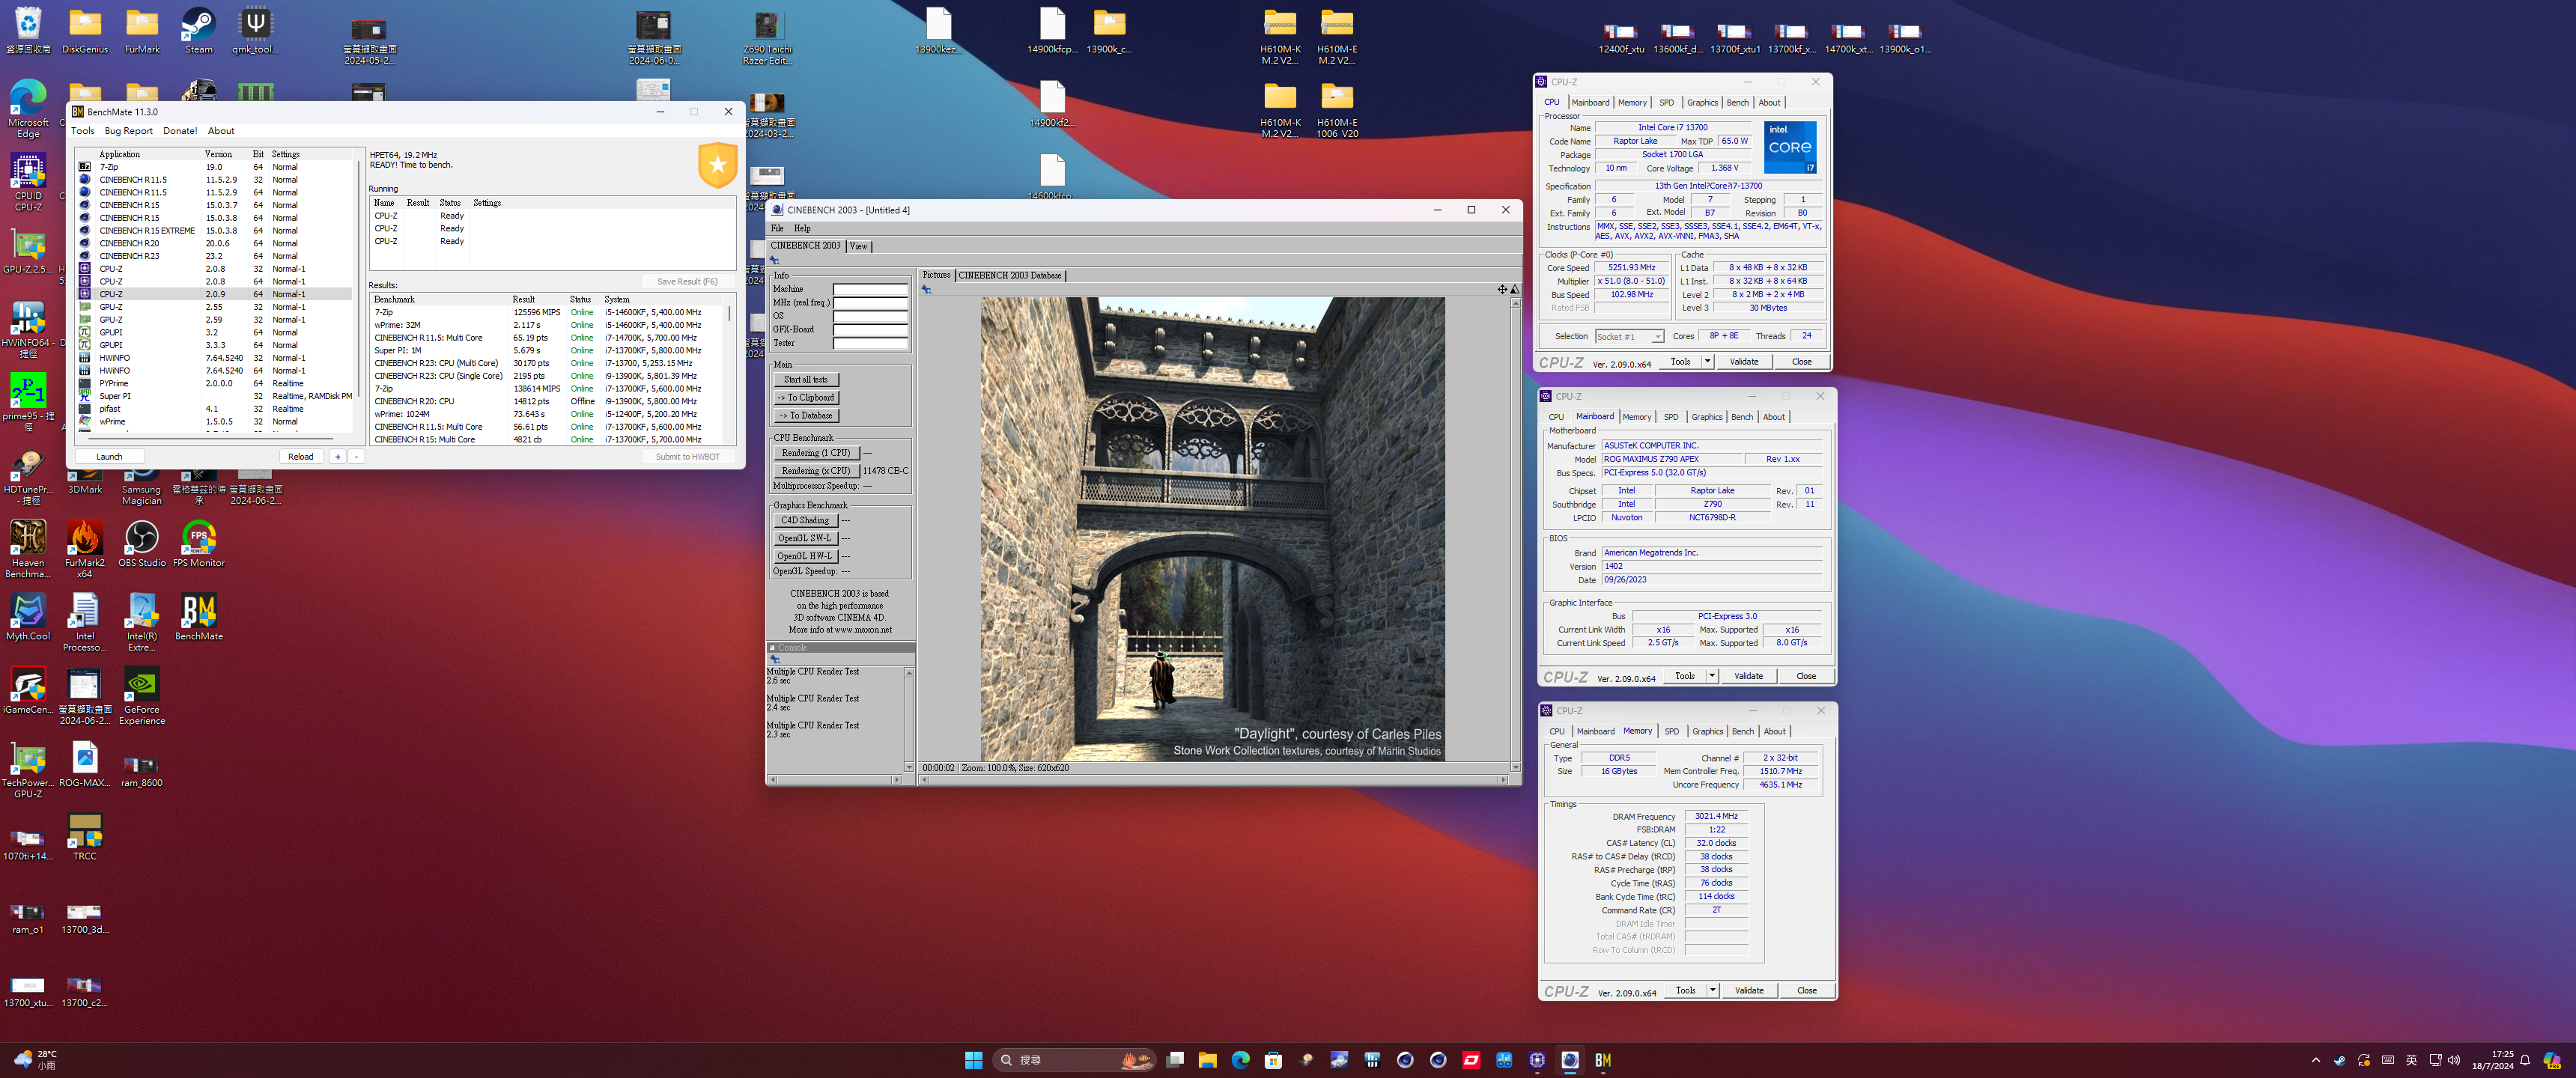This screenshot has width=2576, height=1078.
Task: Switch to CINEBENCH 2003 Database tab
Action: [x=1010, y=275]
